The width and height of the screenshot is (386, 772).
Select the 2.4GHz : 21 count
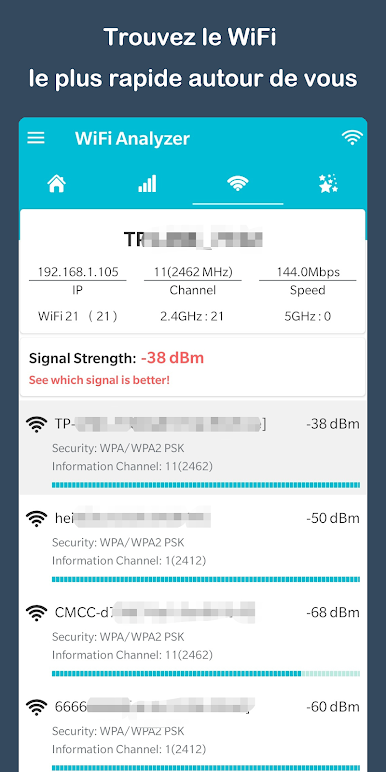tap(192, 316)
